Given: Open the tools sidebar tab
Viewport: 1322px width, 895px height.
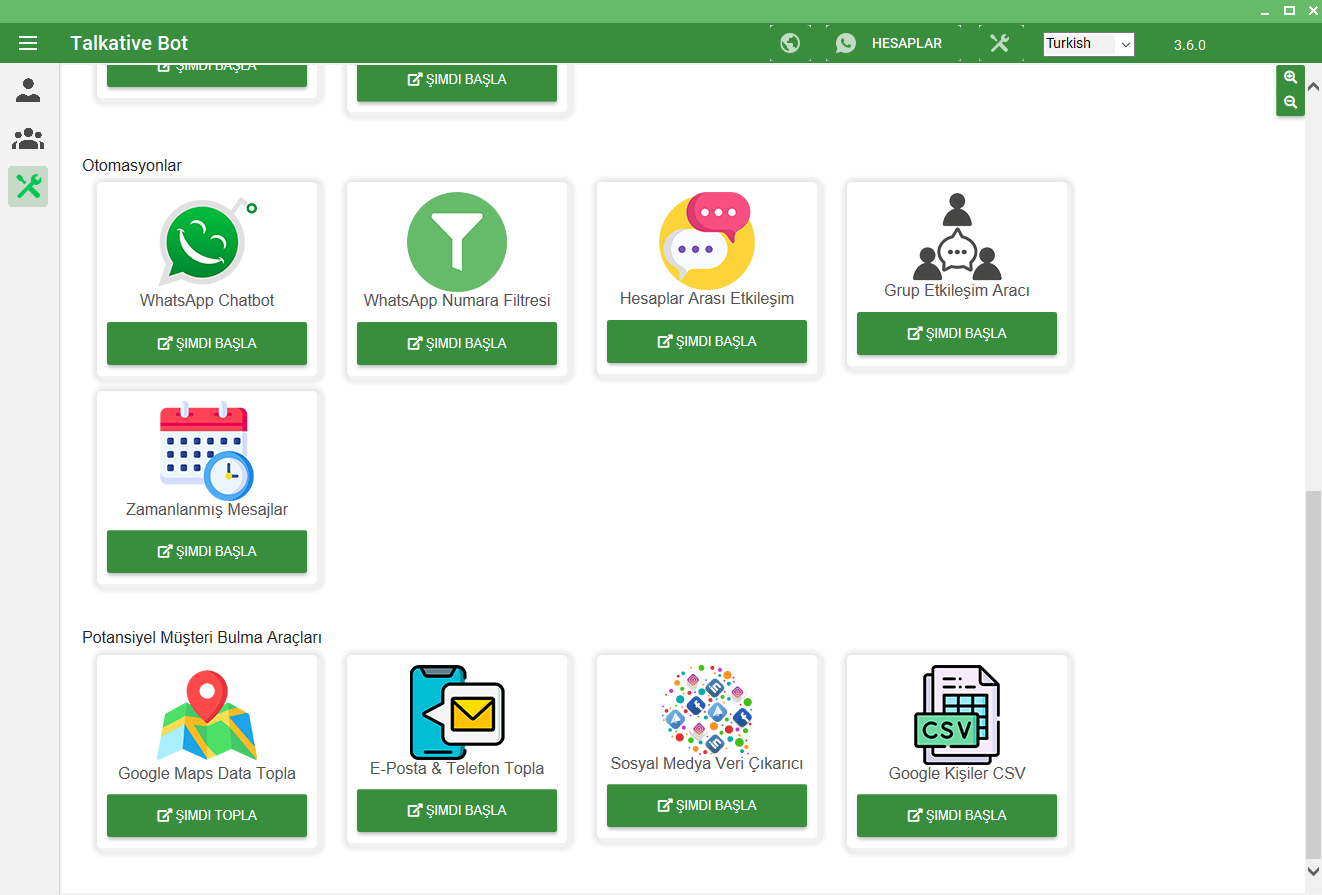Looking at the screenshot, I should [x=28, y=186].
